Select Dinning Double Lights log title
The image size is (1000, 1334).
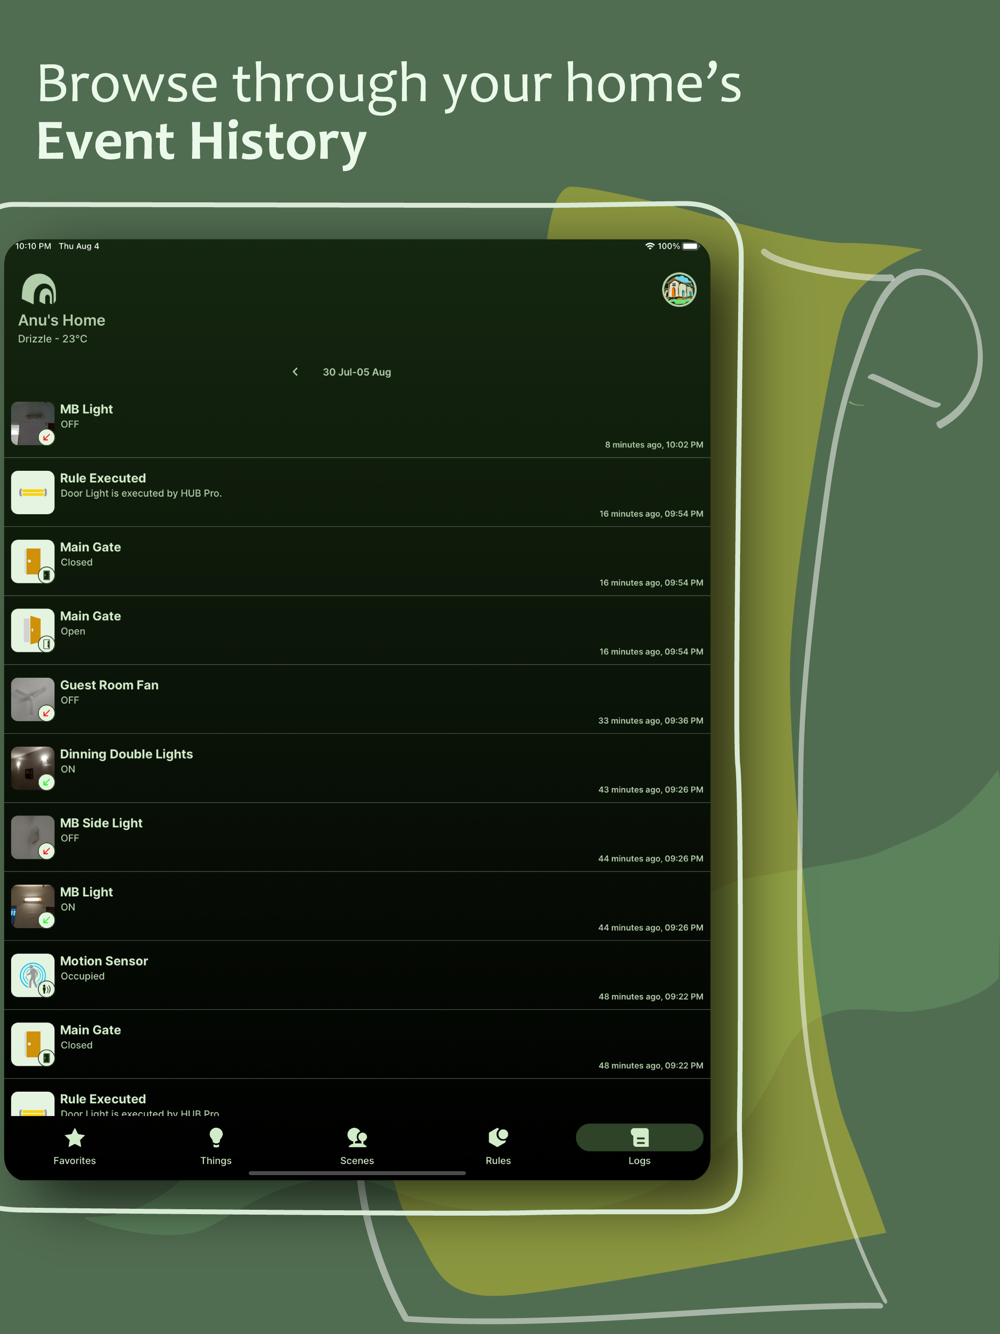(126, 754)
